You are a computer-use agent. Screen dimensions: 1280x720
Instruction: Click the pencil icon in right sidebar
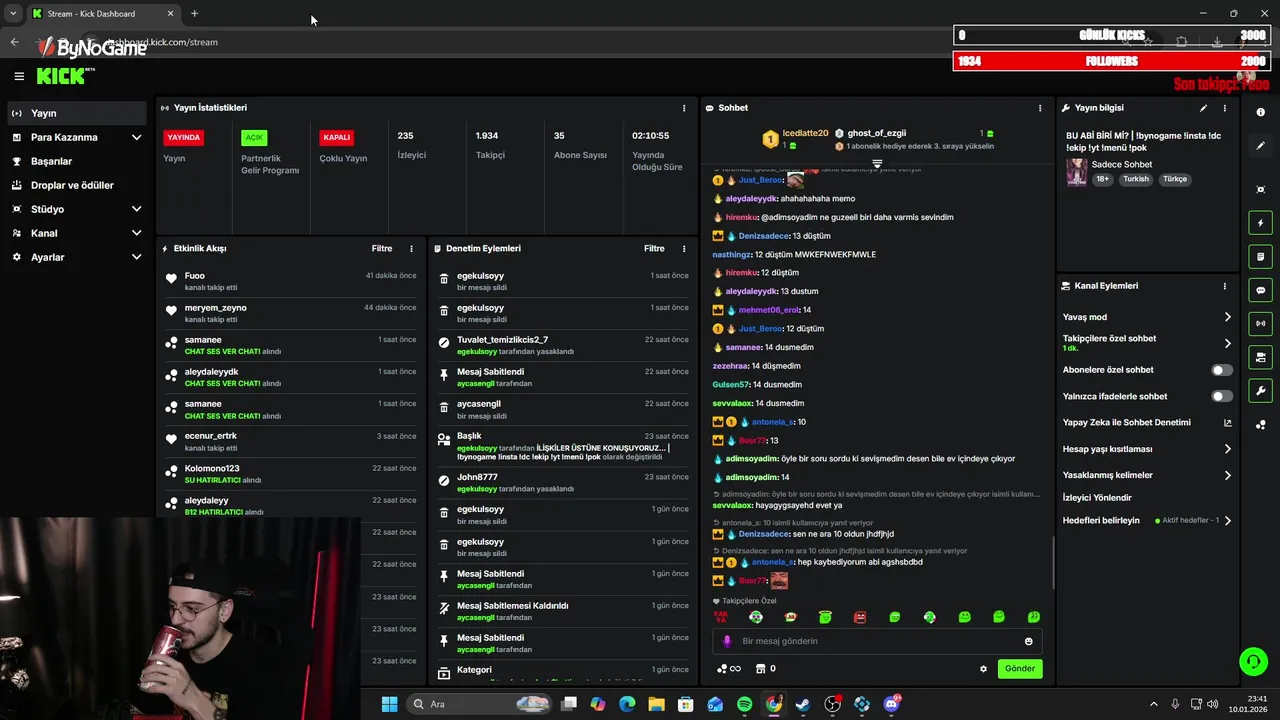[x=1260, y=146]
